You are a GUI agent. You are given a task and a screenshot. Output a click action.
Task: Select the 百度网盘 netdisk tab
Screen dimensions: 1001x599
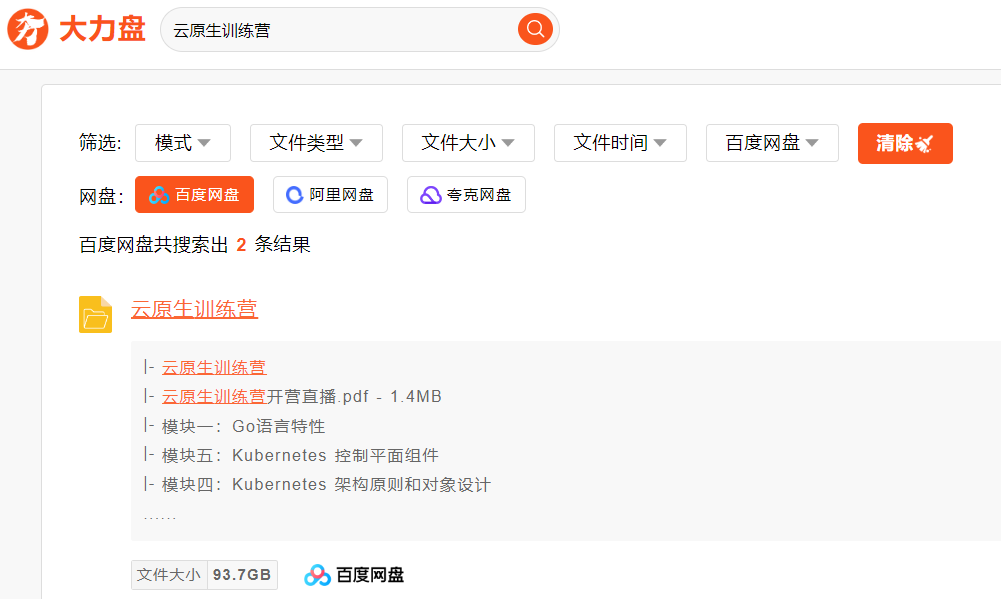click(194, 195)
